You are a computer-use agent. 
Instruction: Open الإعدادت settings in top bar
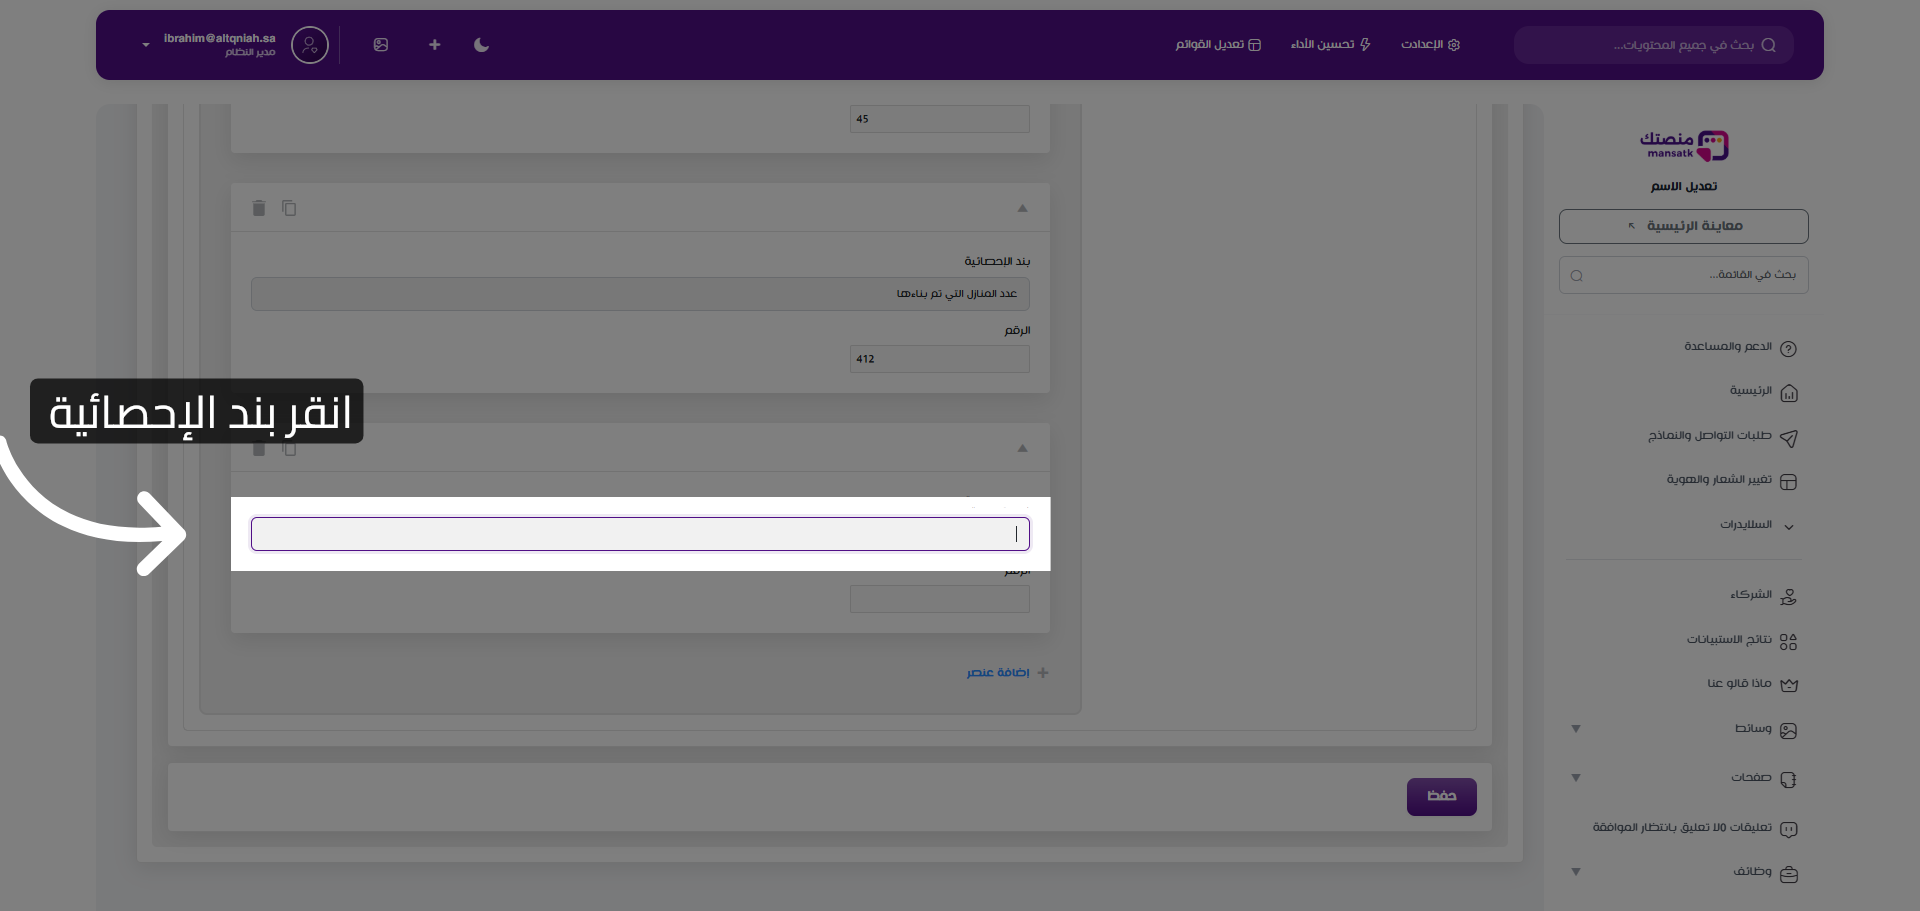(x=1430, y=45)
